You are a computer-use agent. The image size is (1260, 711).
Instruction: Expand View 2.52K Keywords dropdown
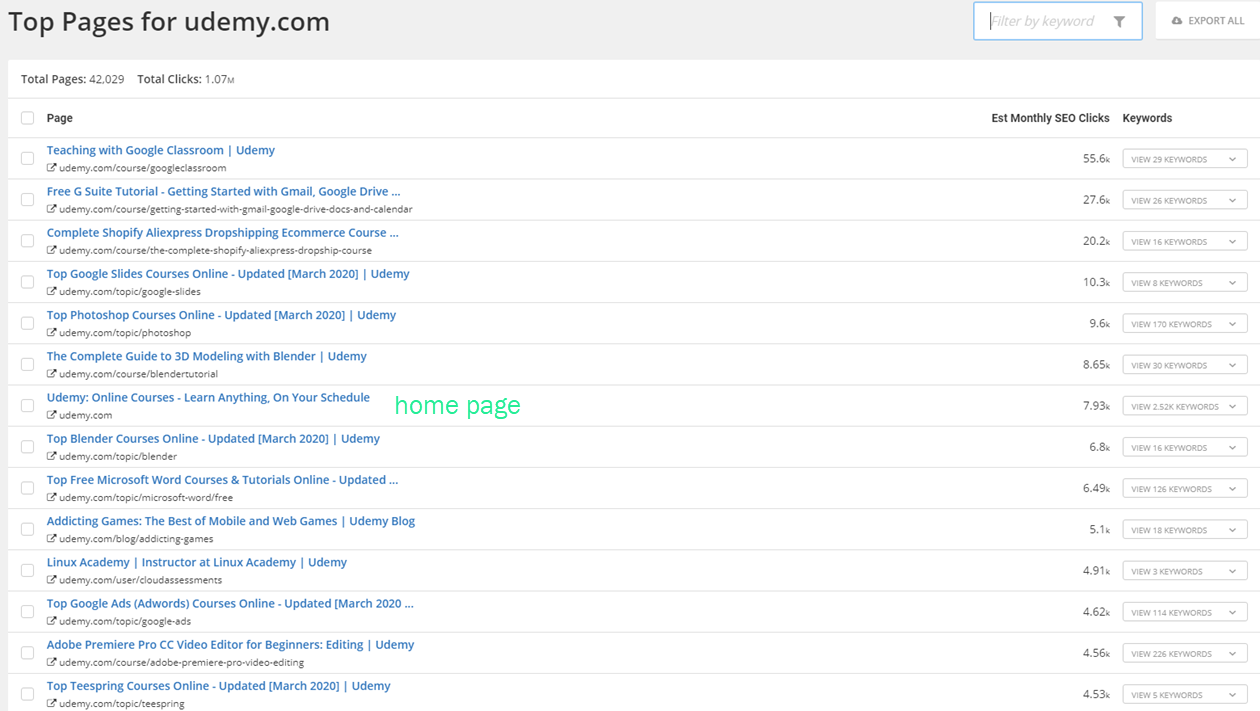pyautogui.click(x=1185, y=406)
